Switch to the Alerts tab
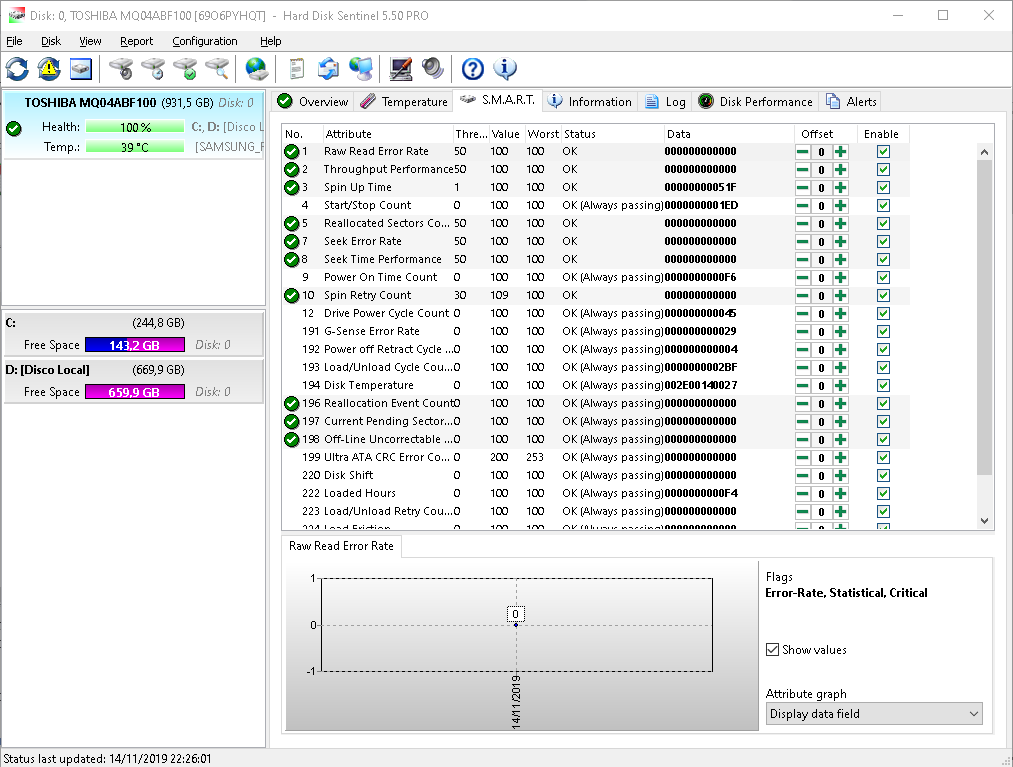This screenshot has height=767, width=1013. 851,101
